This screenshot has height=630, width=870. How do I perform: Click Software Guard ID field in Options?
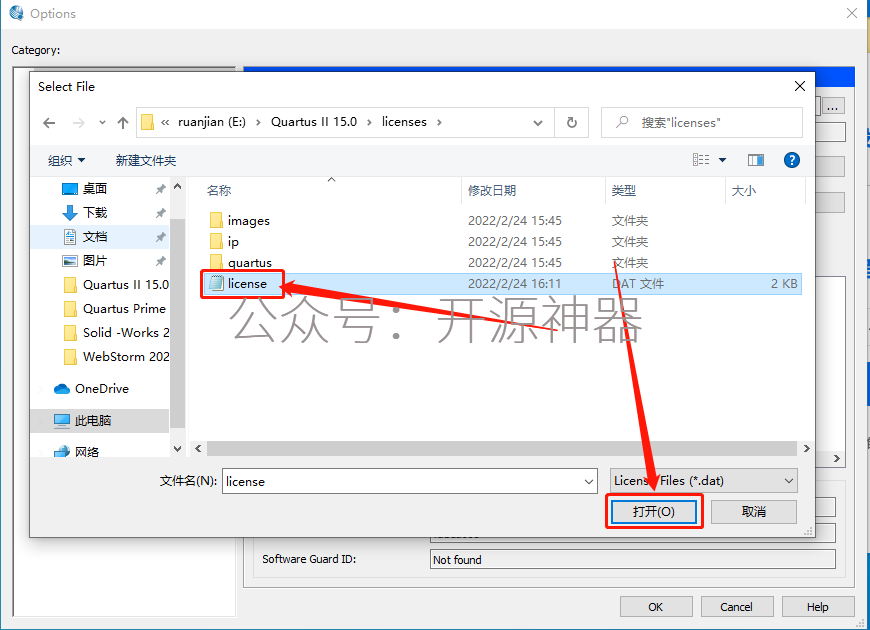[633, 560]
